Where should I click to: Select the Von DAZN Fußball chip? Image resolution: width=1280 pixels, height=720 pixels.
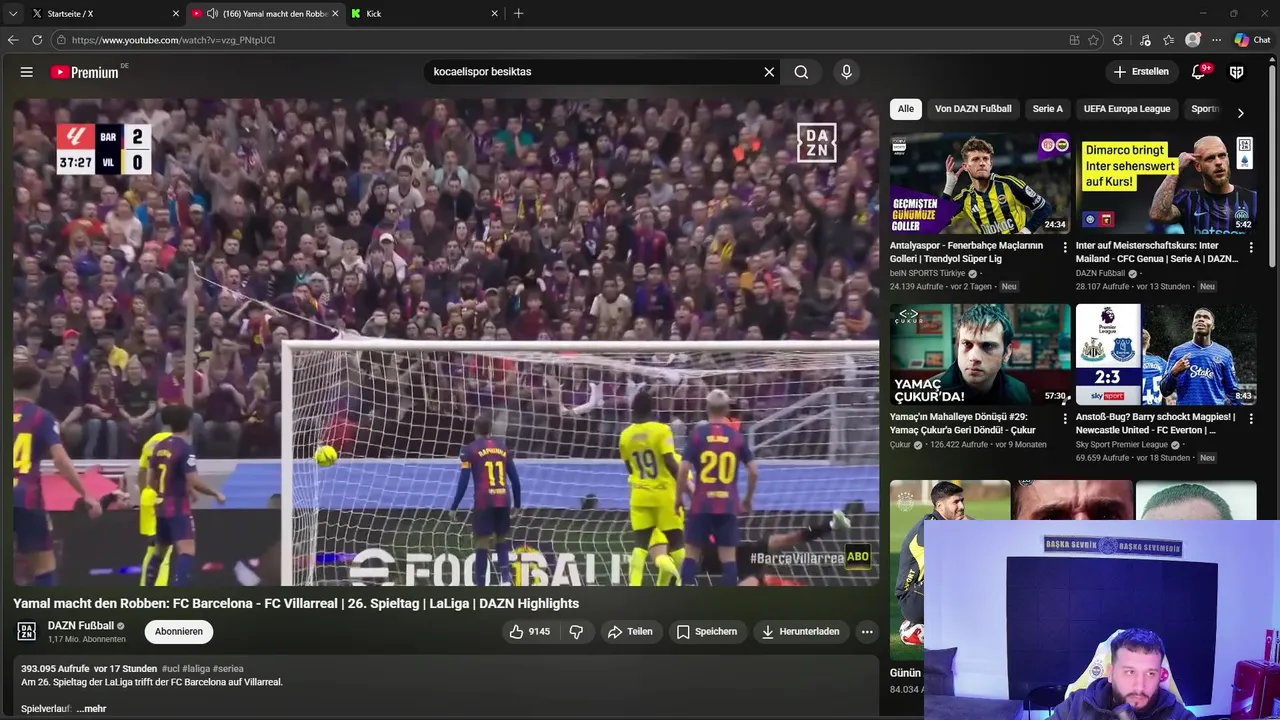(973, 109)
